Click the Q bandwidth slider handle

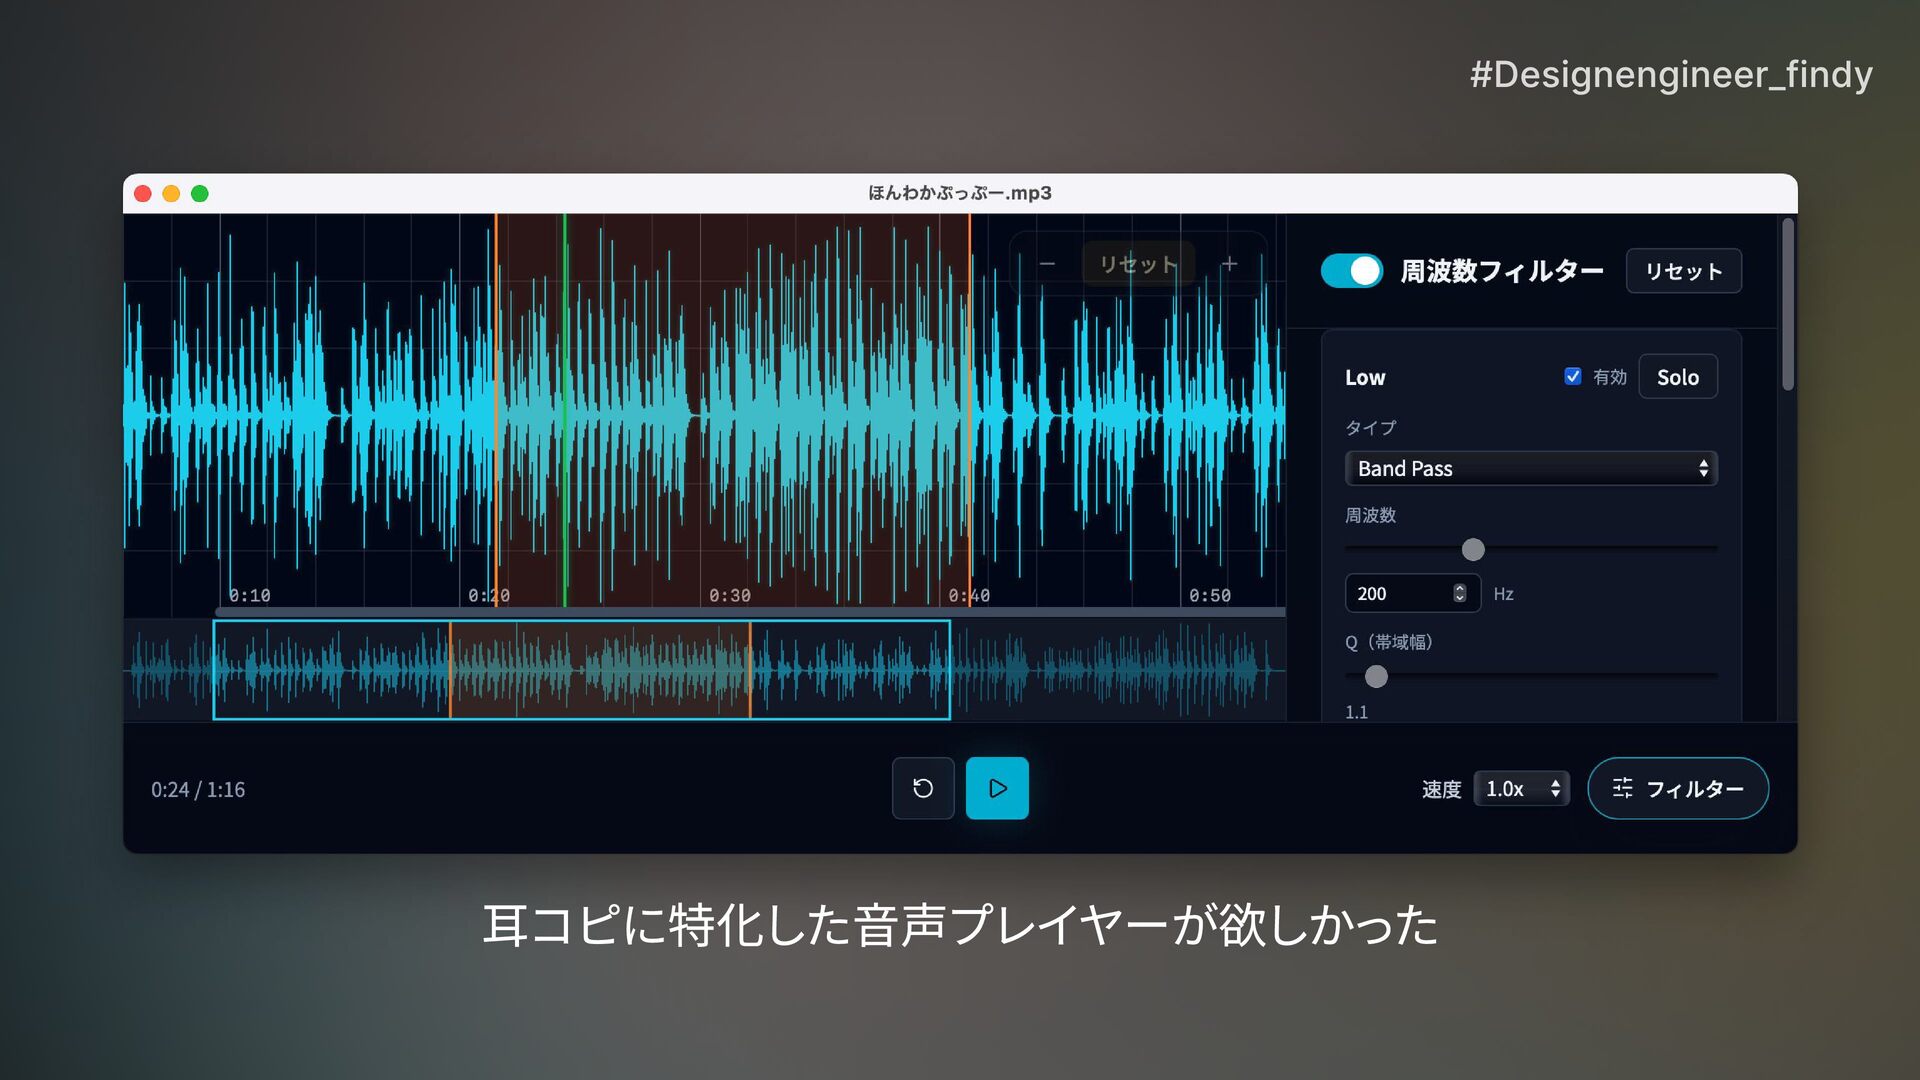click(x=1376, y=676)
